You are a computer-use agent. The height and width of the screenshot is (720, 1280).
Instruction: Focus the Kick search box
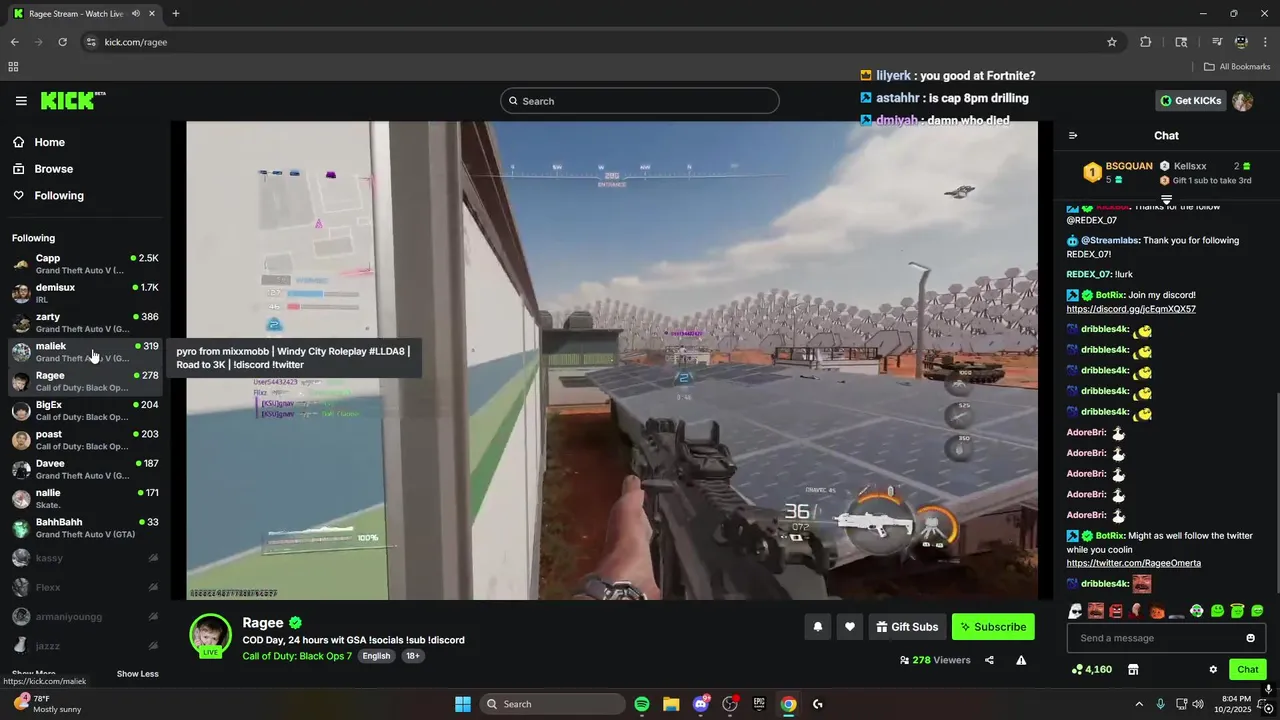(639, 101)
